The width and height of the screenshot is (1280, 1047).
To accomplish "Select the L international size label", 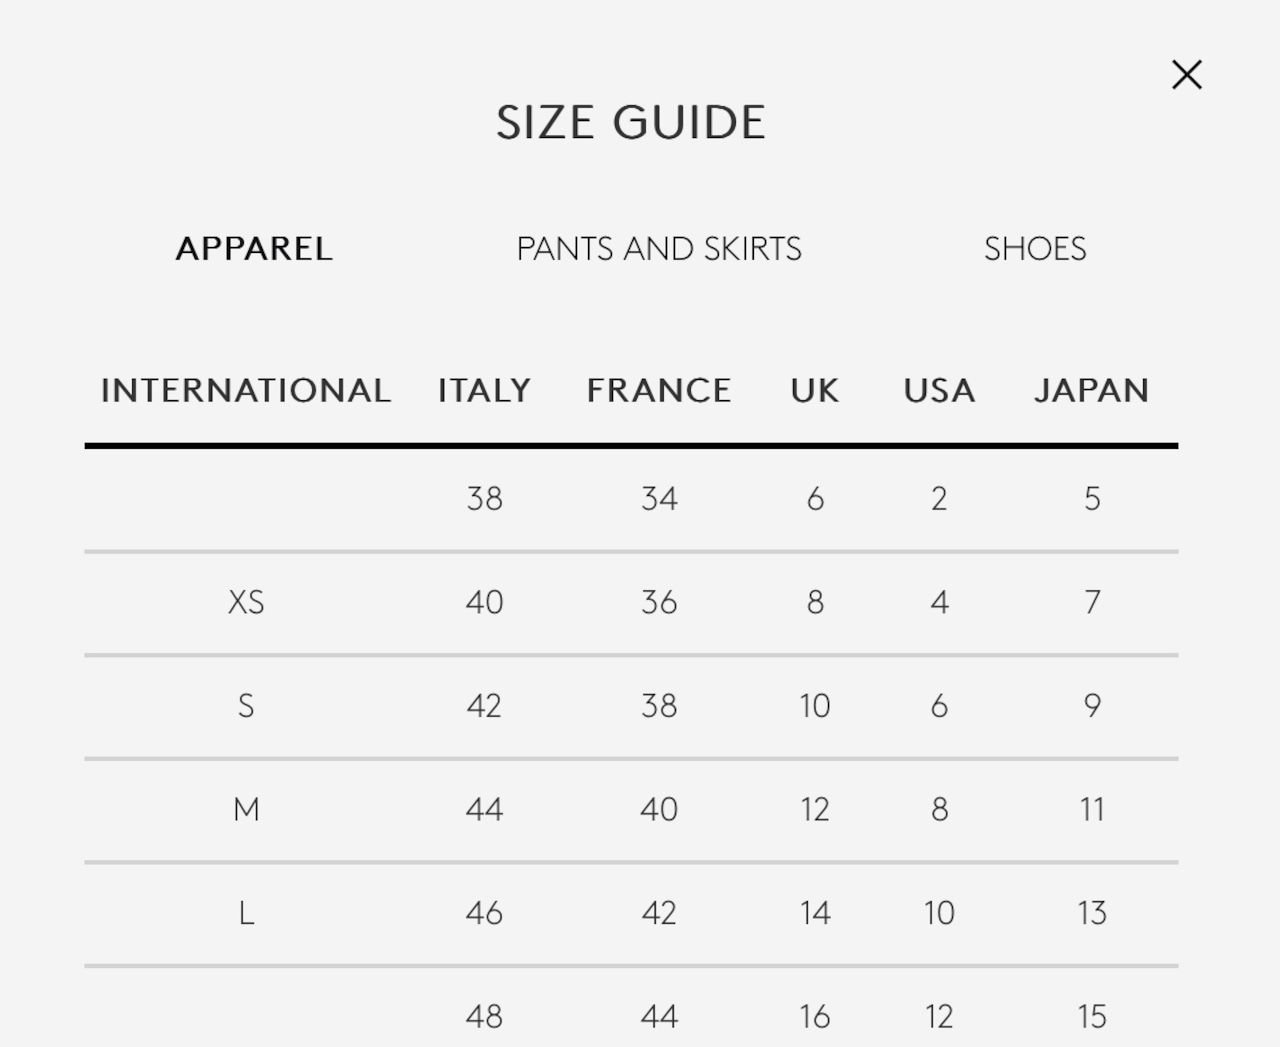I will (x=246, y=913).
